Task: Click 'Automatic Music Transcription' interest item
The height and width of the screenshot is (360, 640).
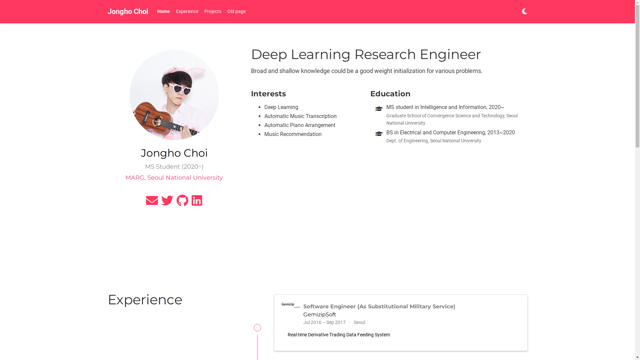Action: (x=300, y=116)
